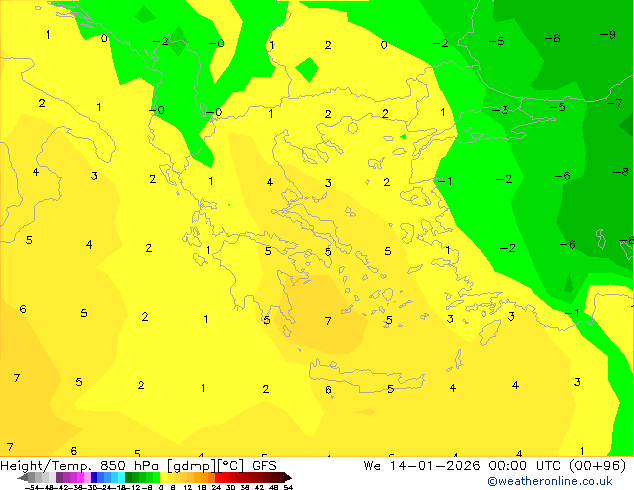Click the "-3" temperature value on the map

pyautogui.click(x=500, y=110)
